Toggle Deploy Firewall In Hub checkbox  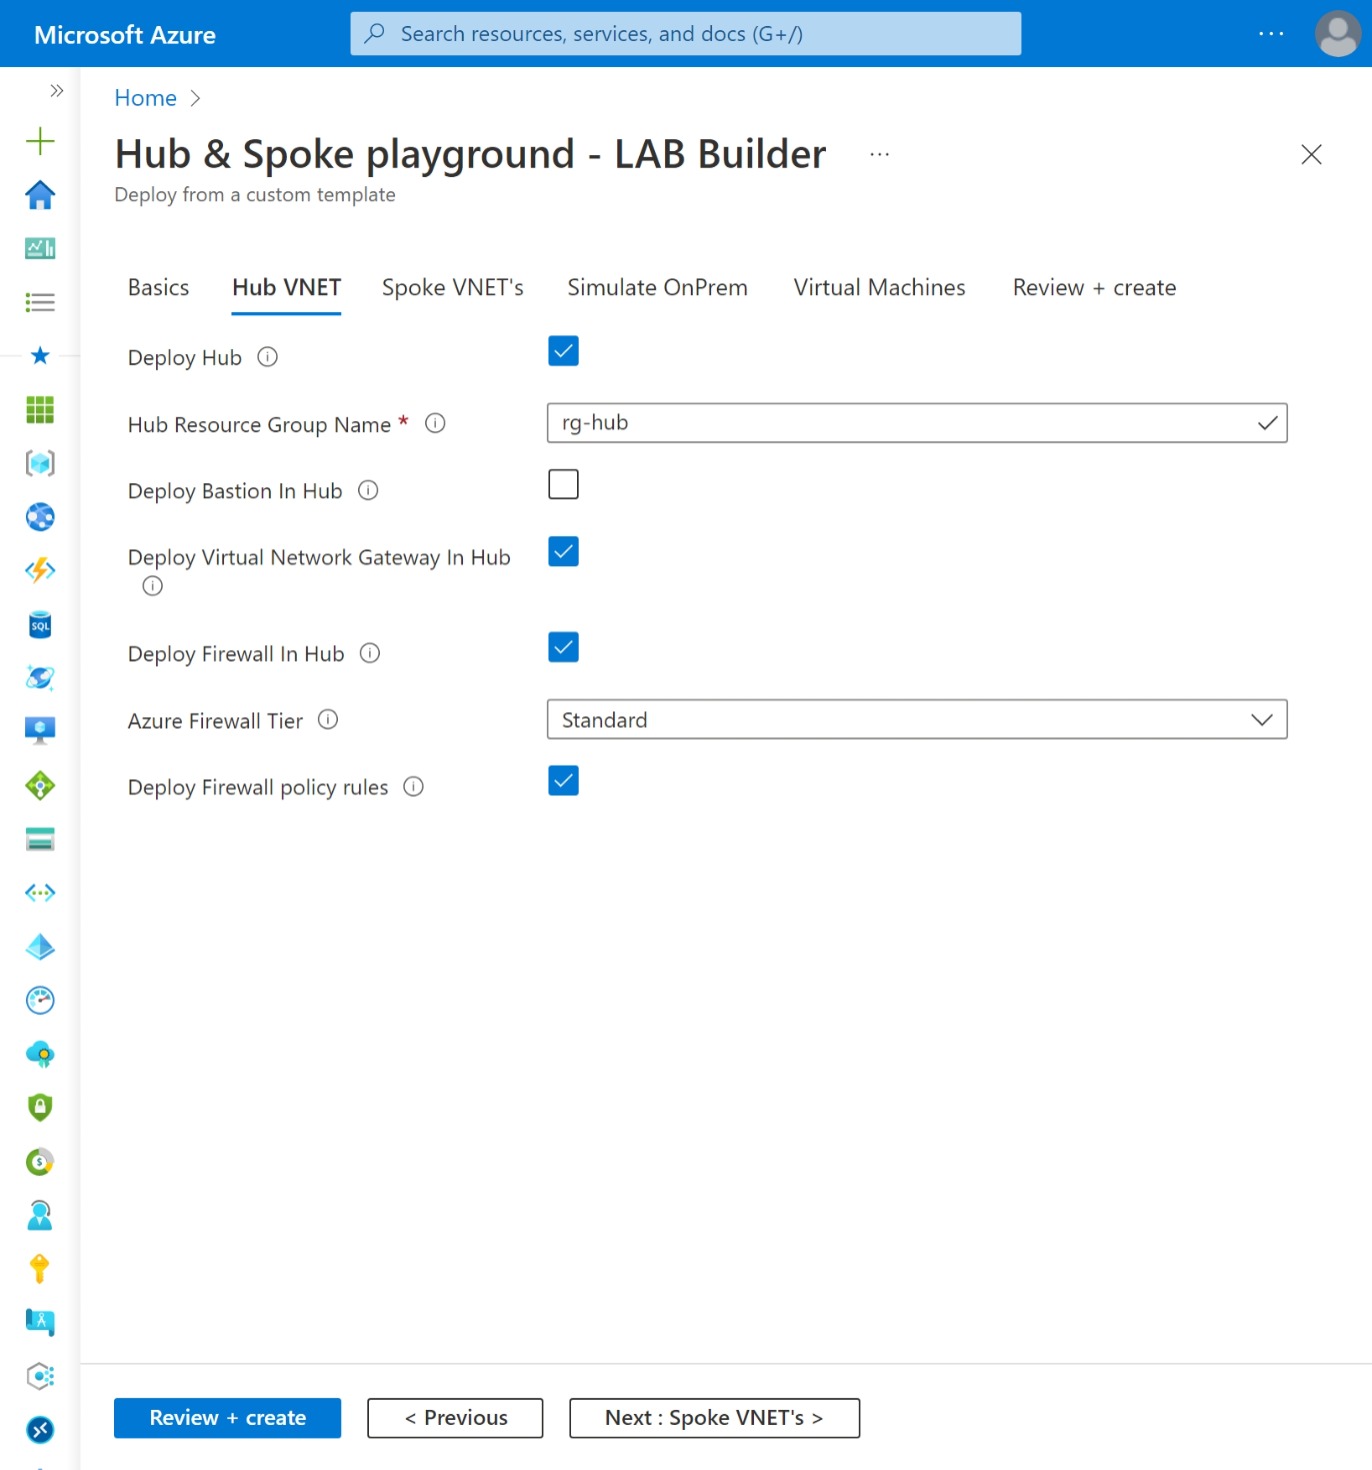click(564, 647)
